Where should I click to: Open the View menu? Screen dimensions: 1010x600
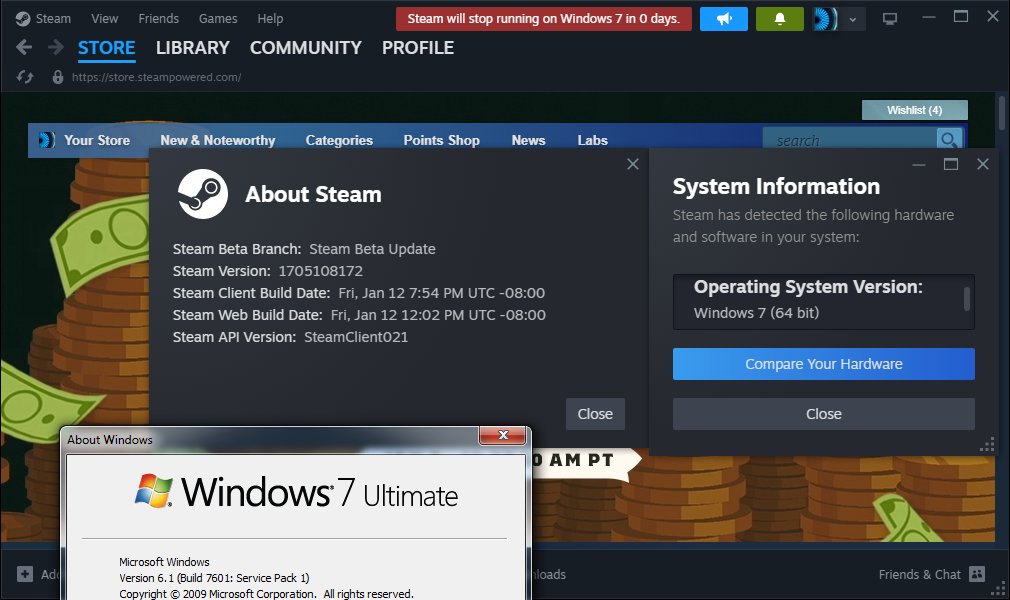tap(104, 19)
